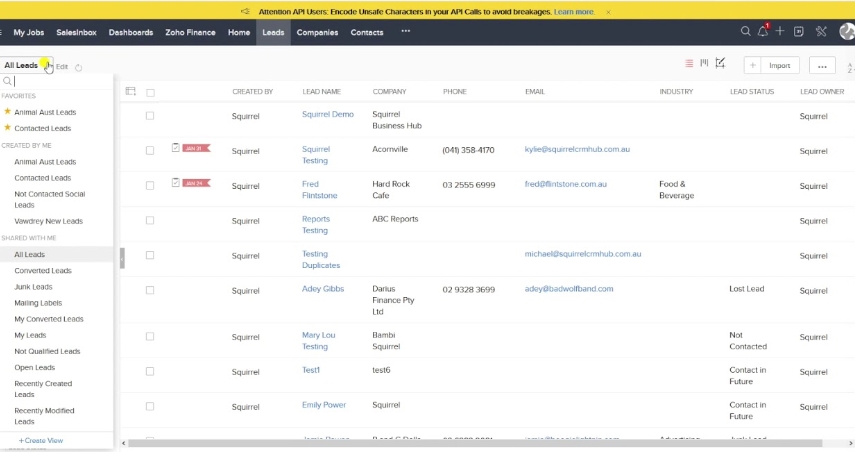Viewport: 855px width, 452px height.
Task: Click star beside Contacted Leads favorite
Action: (x=8, y=128)
